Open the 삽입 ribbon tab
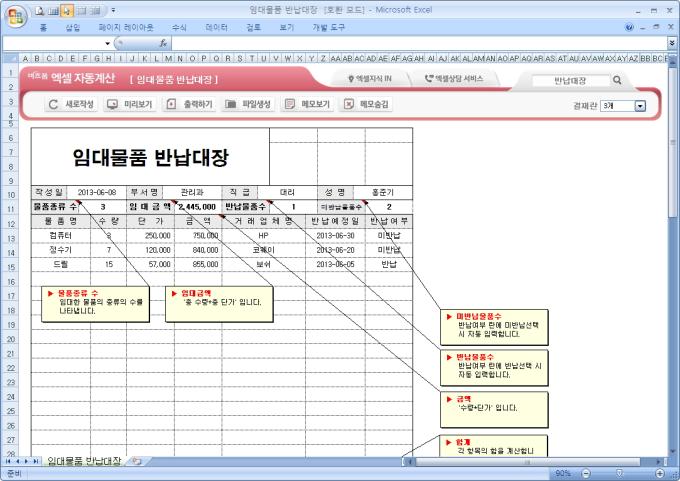This screenshot has width=680, height=481. pyautogui.click(x=73, y=28)
